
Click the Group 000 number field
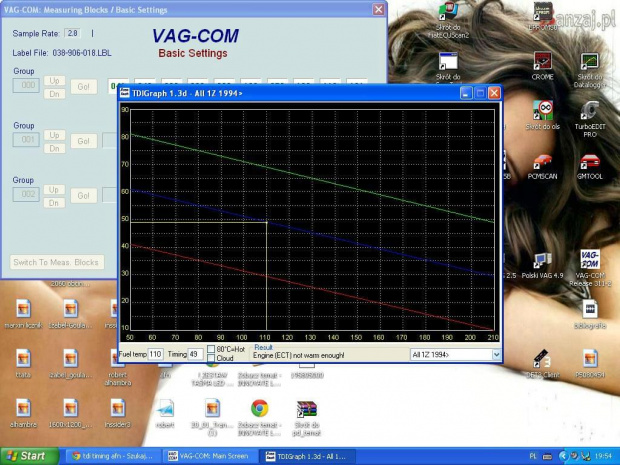tap(26, 85)
